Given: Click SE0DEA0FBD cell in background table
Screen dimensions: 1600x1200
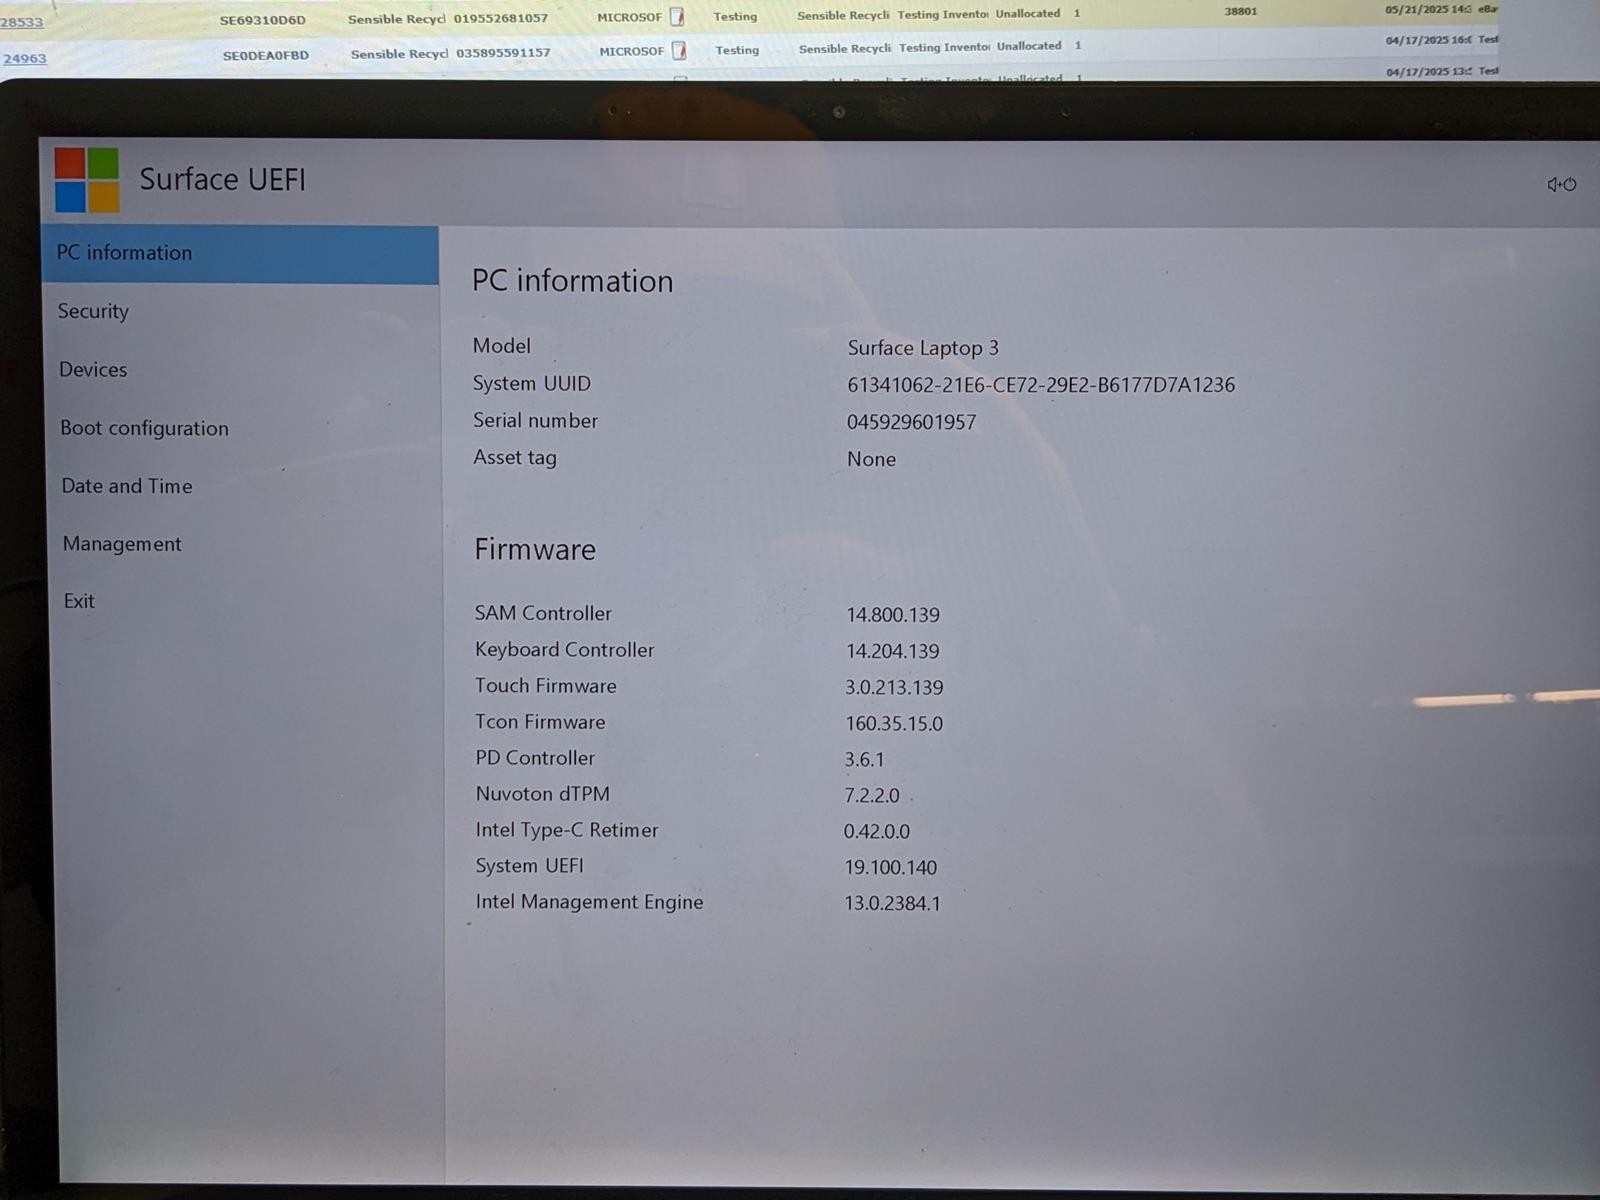Looking at the screenshot, I should [266, 55].
